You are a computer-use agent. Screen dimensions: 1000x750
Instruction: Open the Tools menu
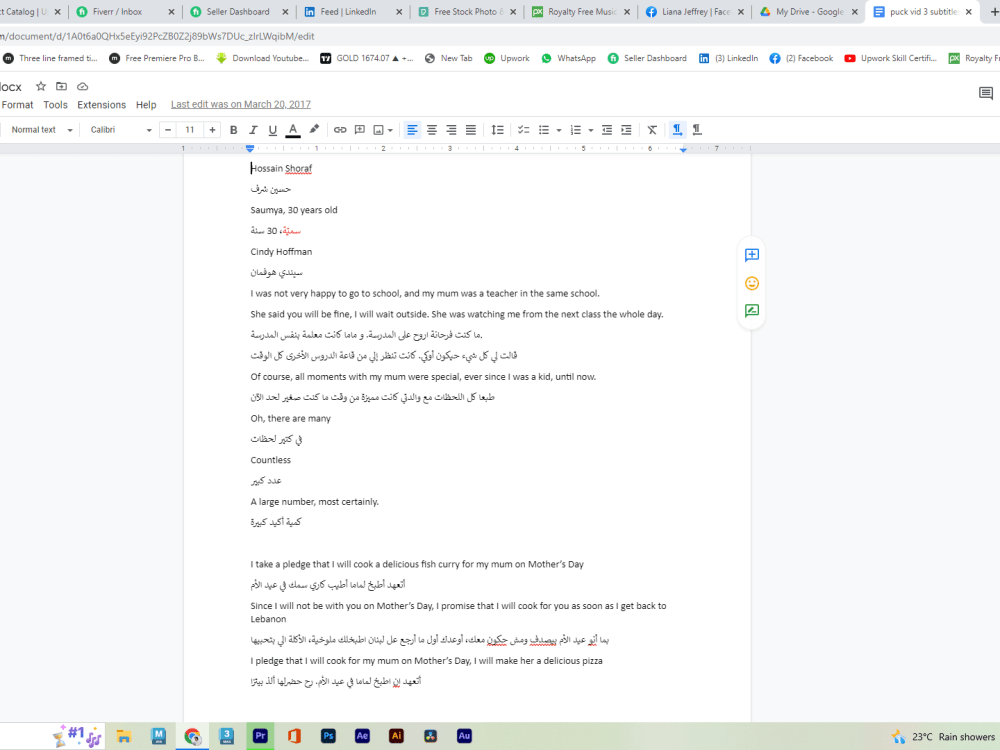[55, 105]
